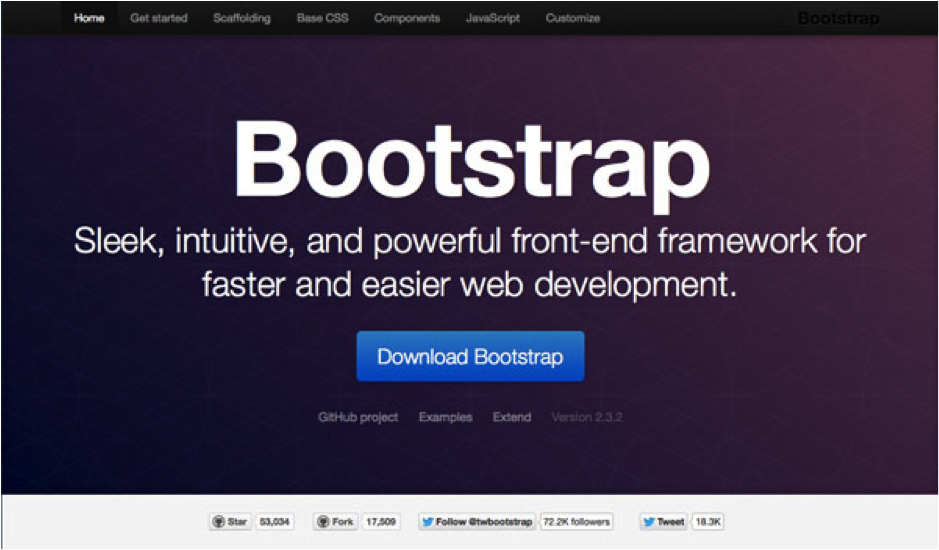Image resolution: width=939 pixels, height=550 pixels.
Task: Open the 18.3K tweet count
Action: tap(708, 522)
